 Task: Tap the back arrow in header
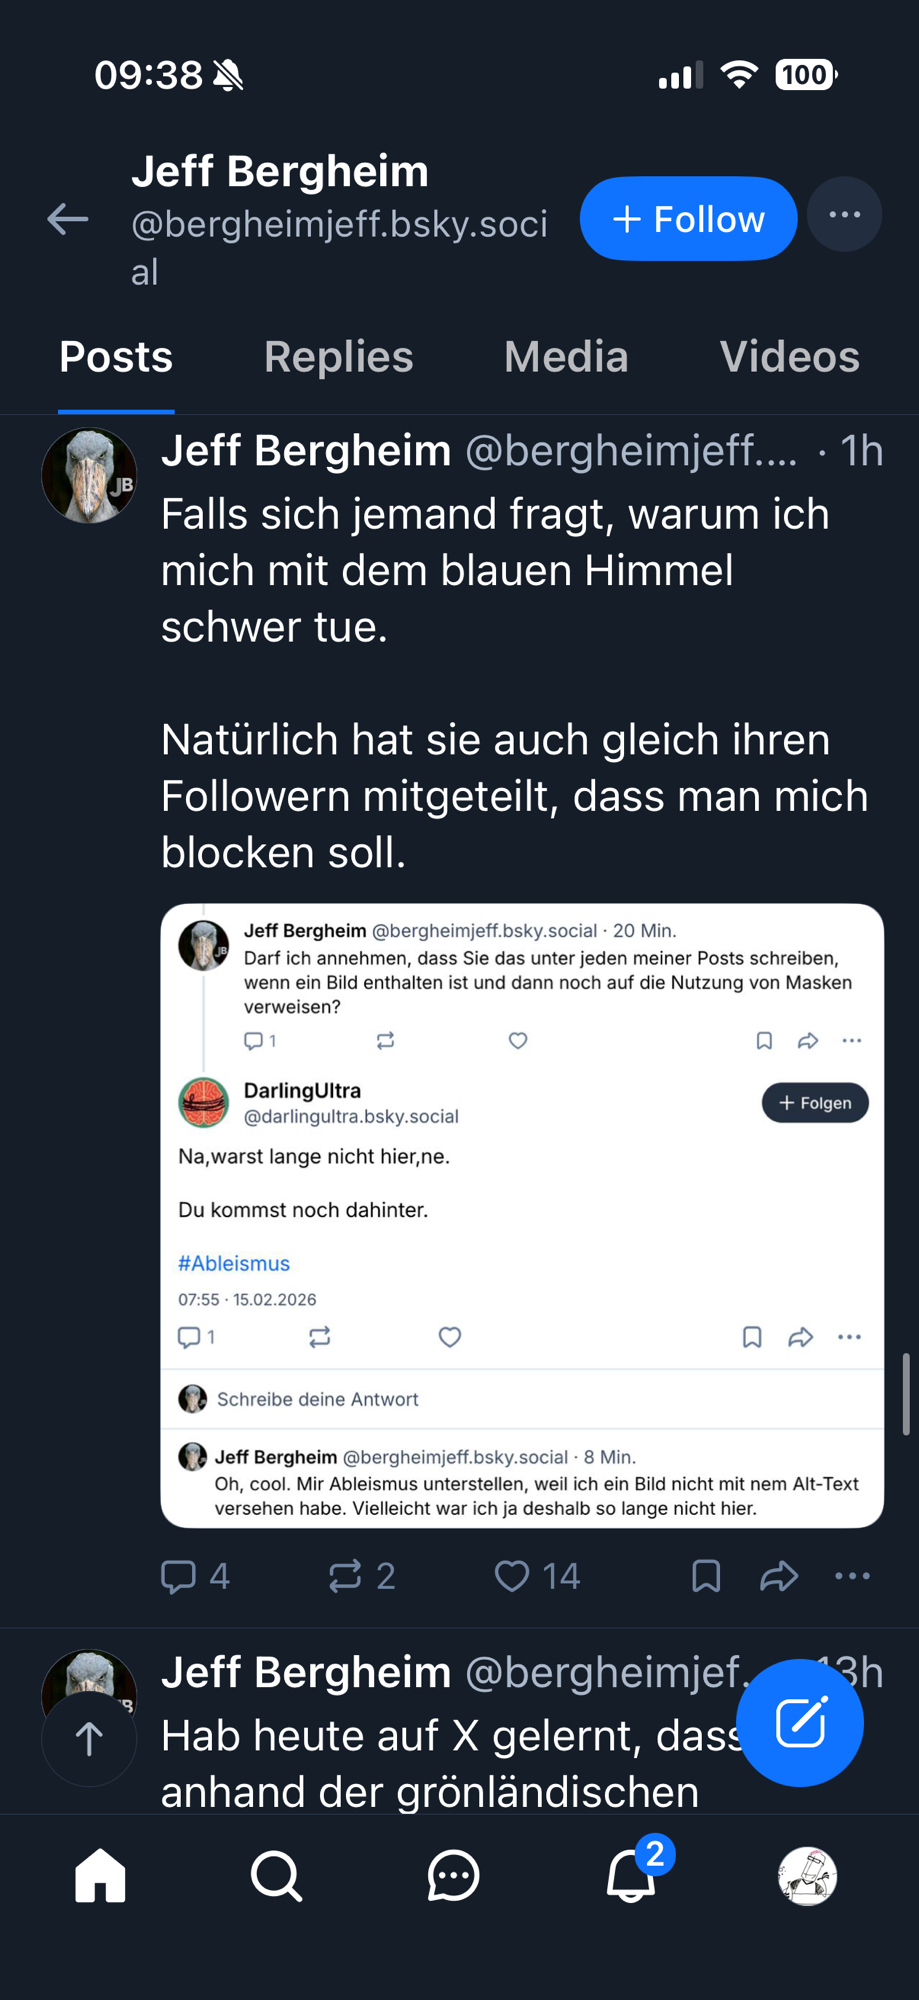pos(68,219)
